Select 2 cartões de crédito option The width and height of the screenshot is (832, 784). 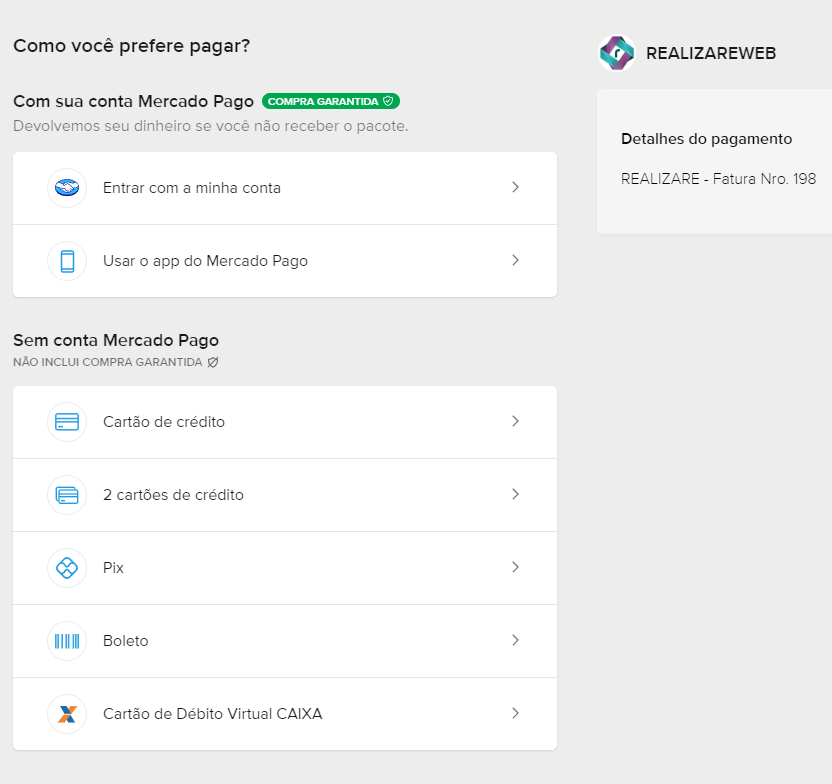[285, 495]
